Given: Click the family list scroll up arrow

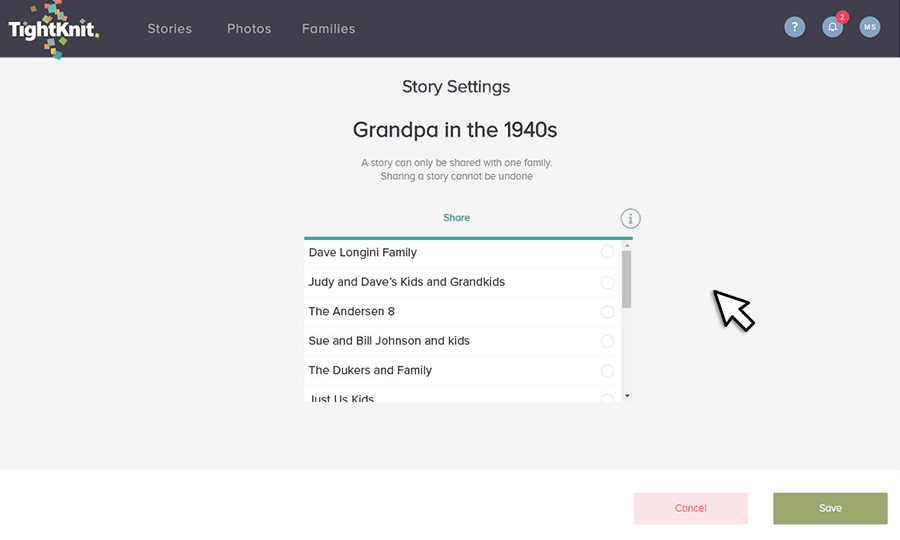Looking at the screenshot, I should point(627,246).
